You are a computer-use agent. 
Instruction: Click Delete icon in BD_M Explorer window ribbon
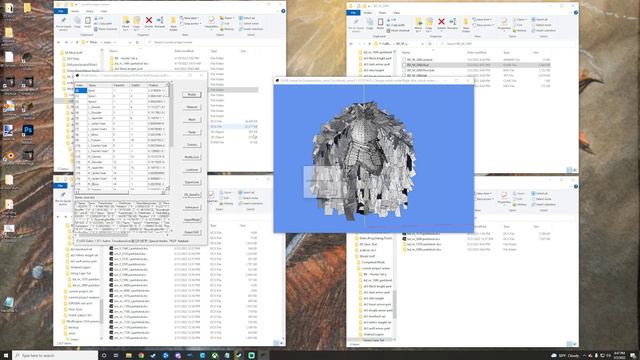point(441,23)
